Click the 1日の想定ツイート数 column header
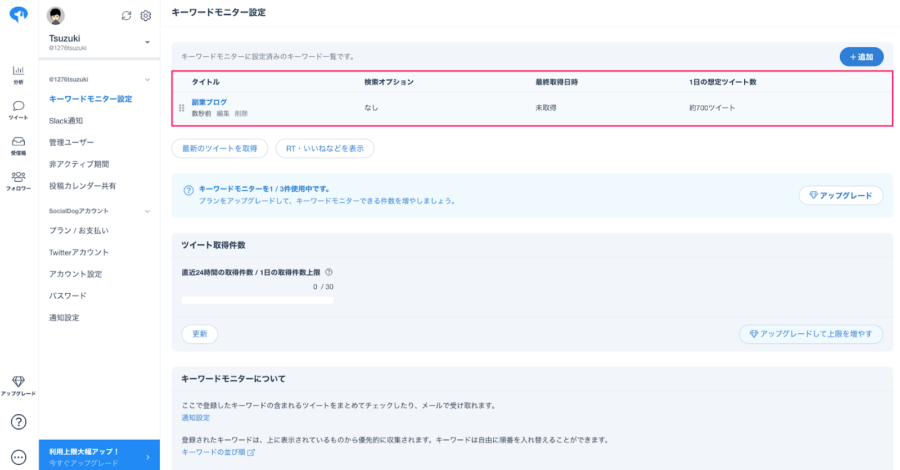This screenshot has width=900, height=470. [x=723, y=82]
